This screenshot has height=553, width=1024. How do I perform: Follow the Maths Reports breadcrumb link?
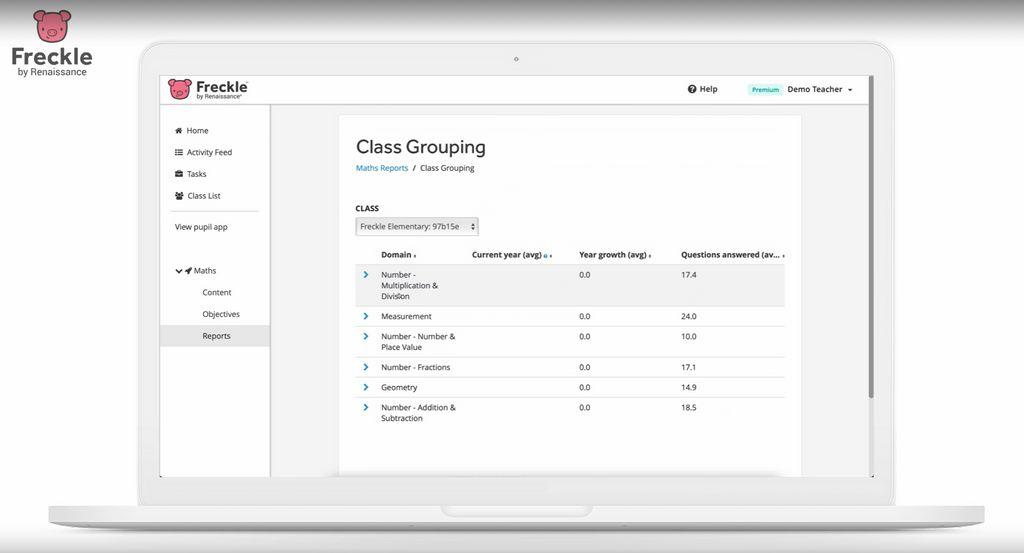pos(382,168)
